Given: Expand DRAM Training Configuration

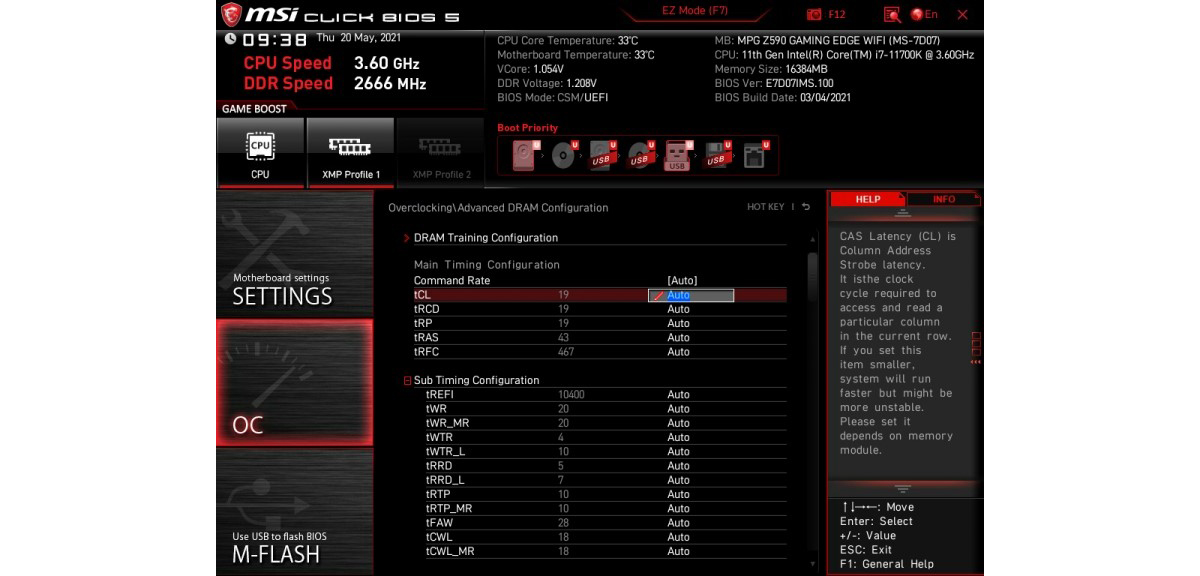Looking at the screenshot, I should pyautogui.click(x=486, y=238).
